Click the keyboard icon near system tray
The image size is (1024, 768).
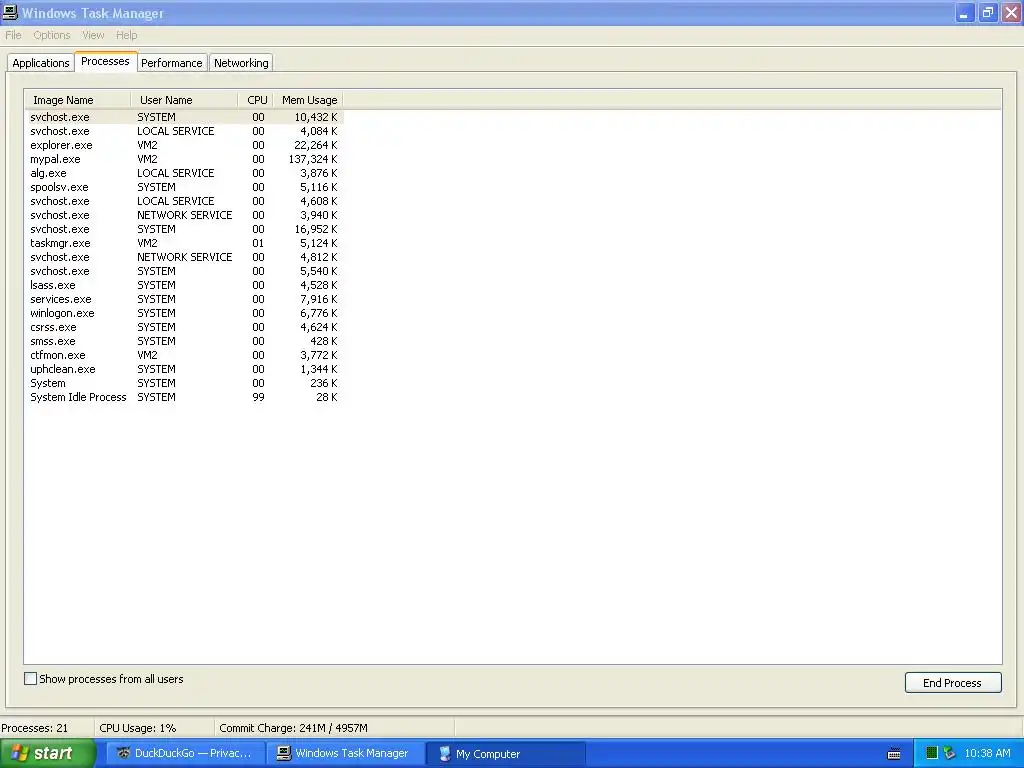(x=894, y=754)
